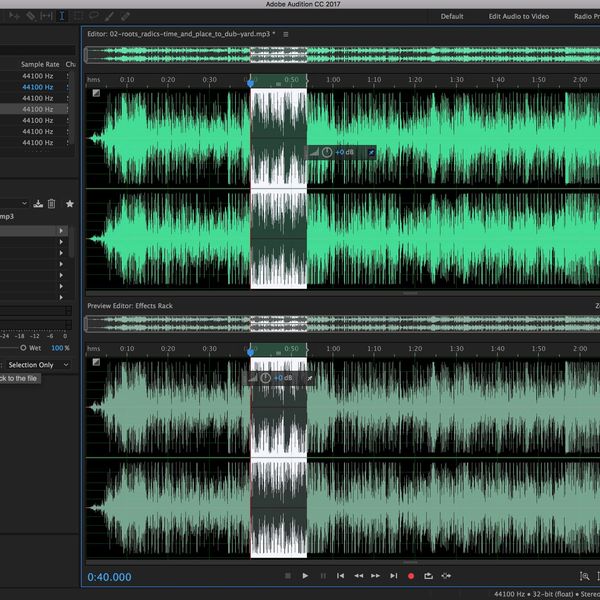Select the Lasso Selection tool

pyautogui.click(x=94, y=17)
